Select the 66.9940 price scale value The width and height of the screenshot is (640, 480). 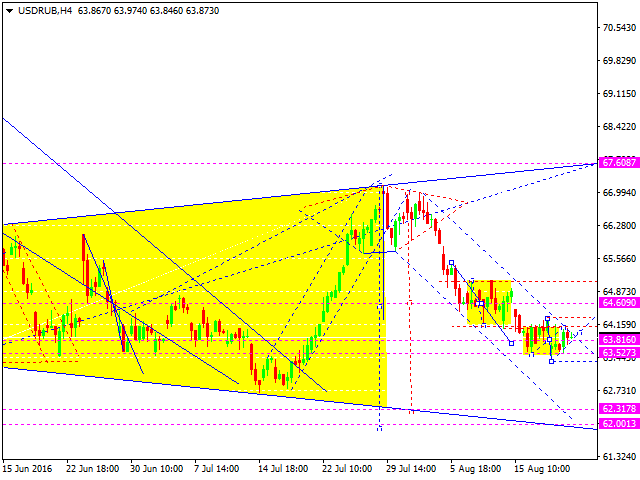[x=620, y=193]
